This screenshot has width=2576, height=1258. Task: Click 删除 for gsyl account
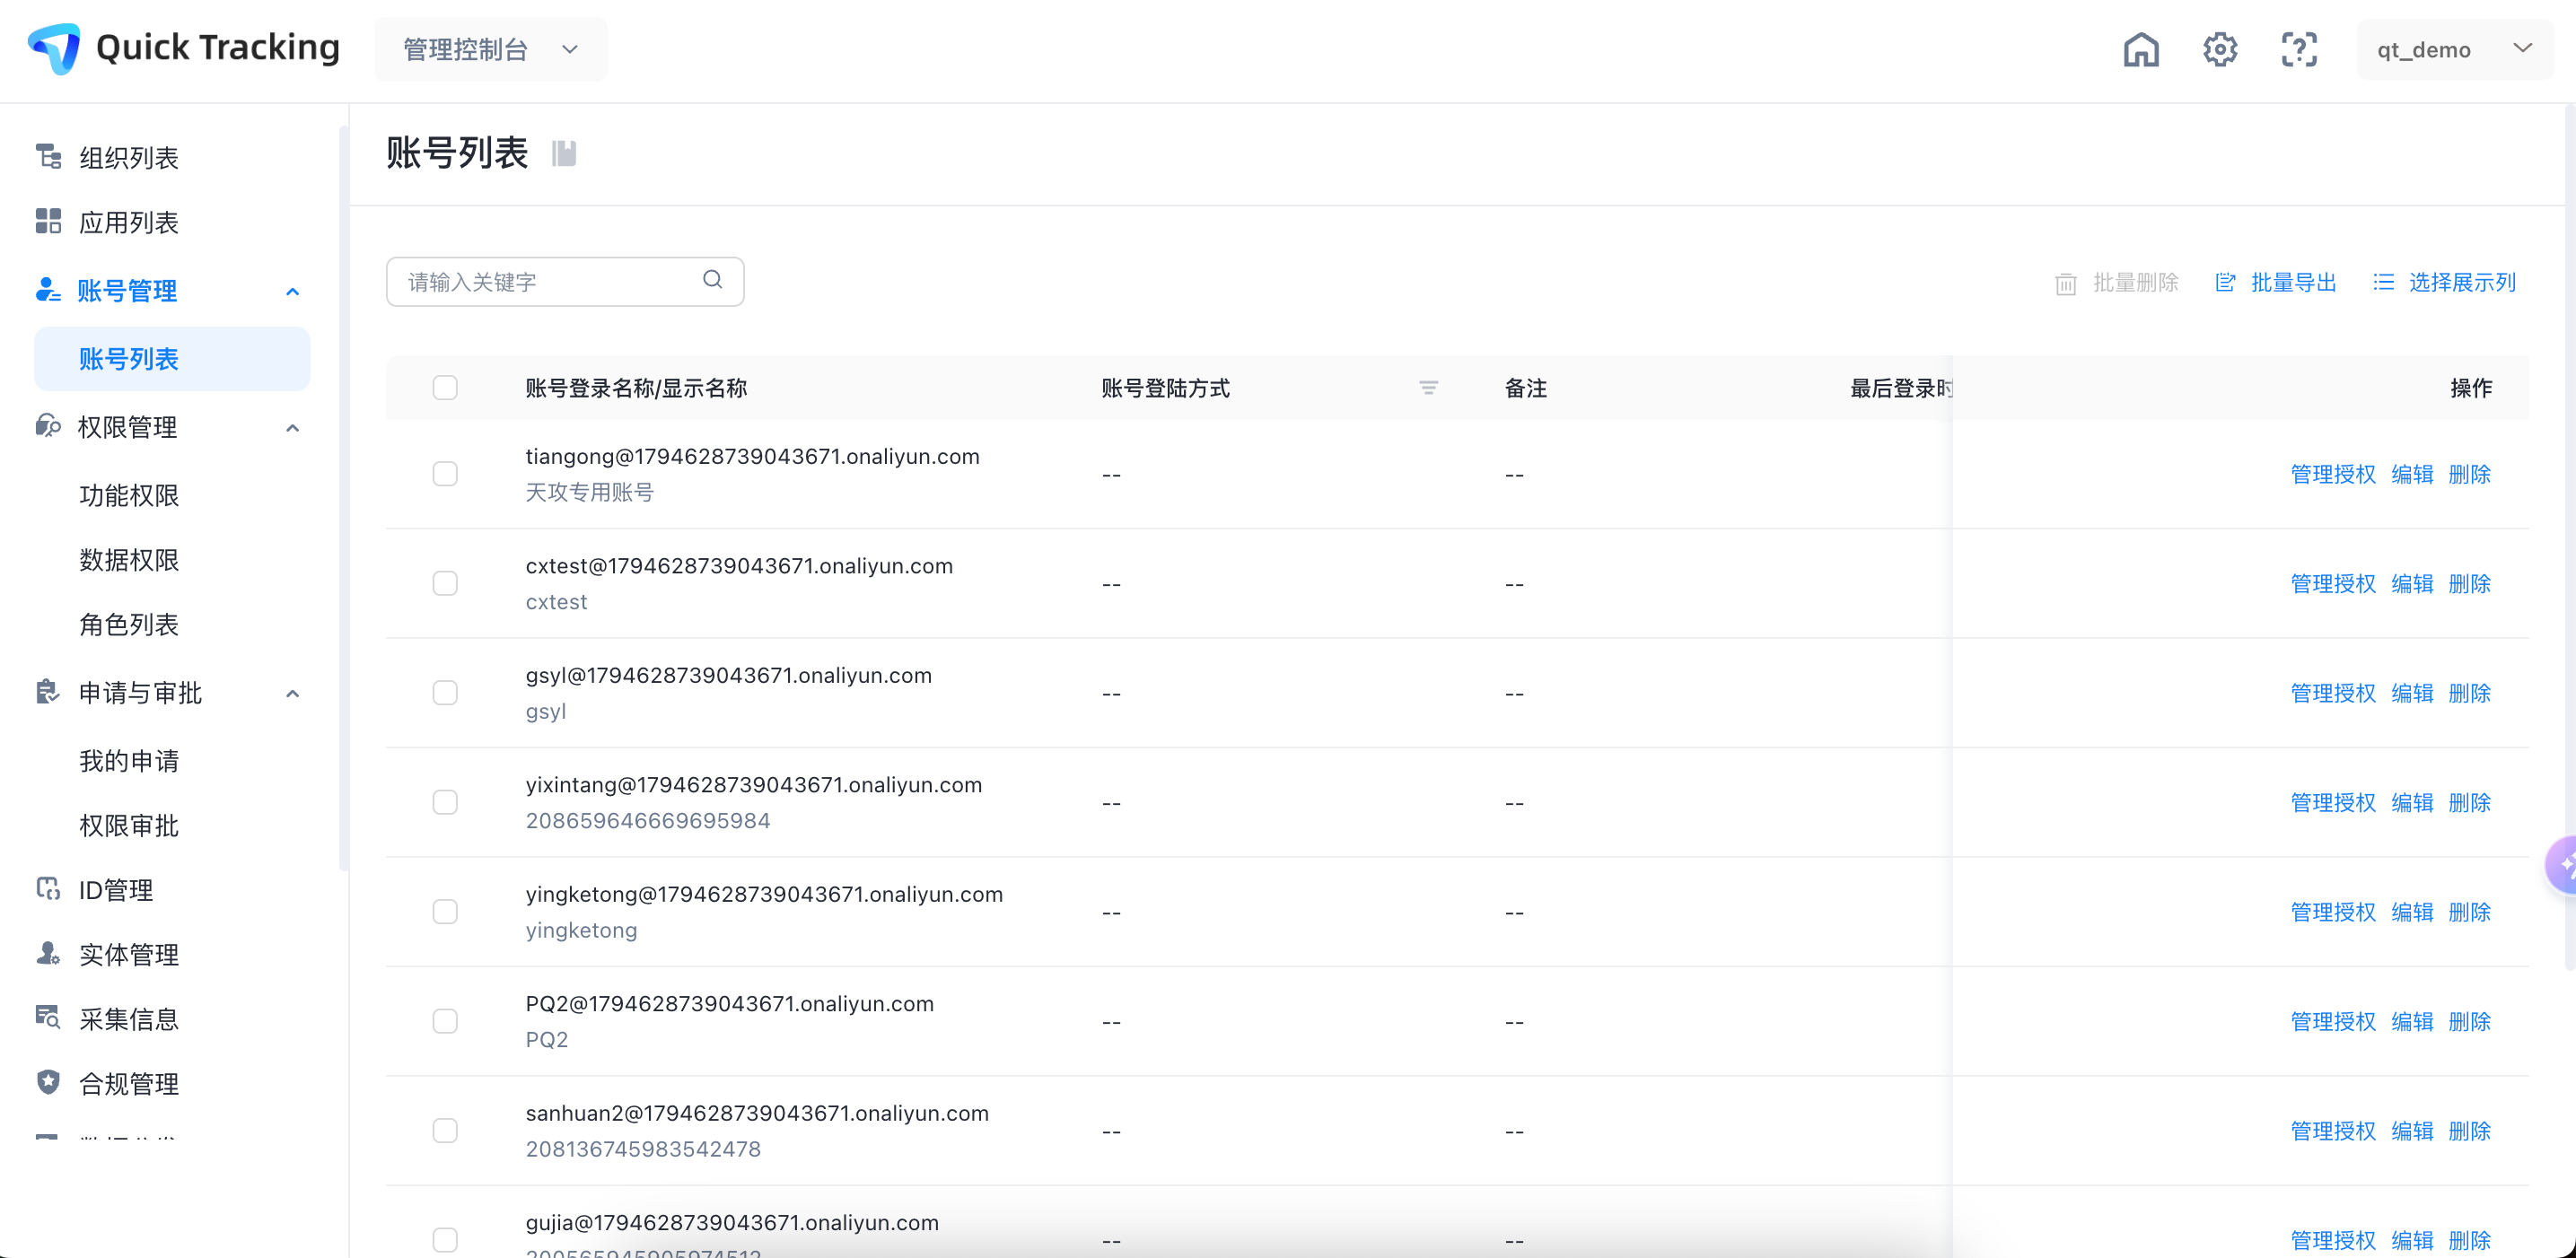point(2469,693)
